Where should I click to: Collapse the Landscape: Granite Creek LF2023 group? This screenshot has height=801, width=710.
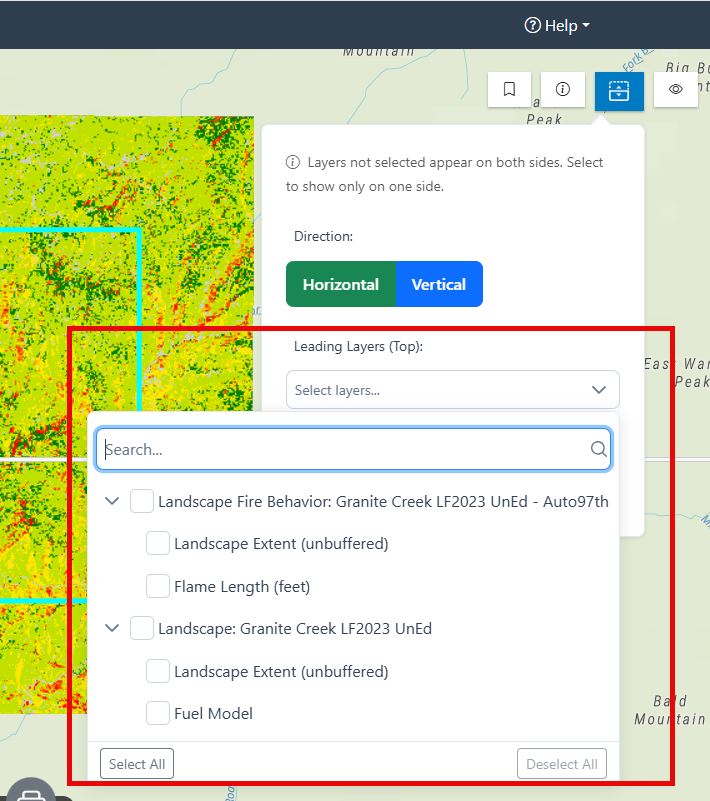tap(112, 628)
